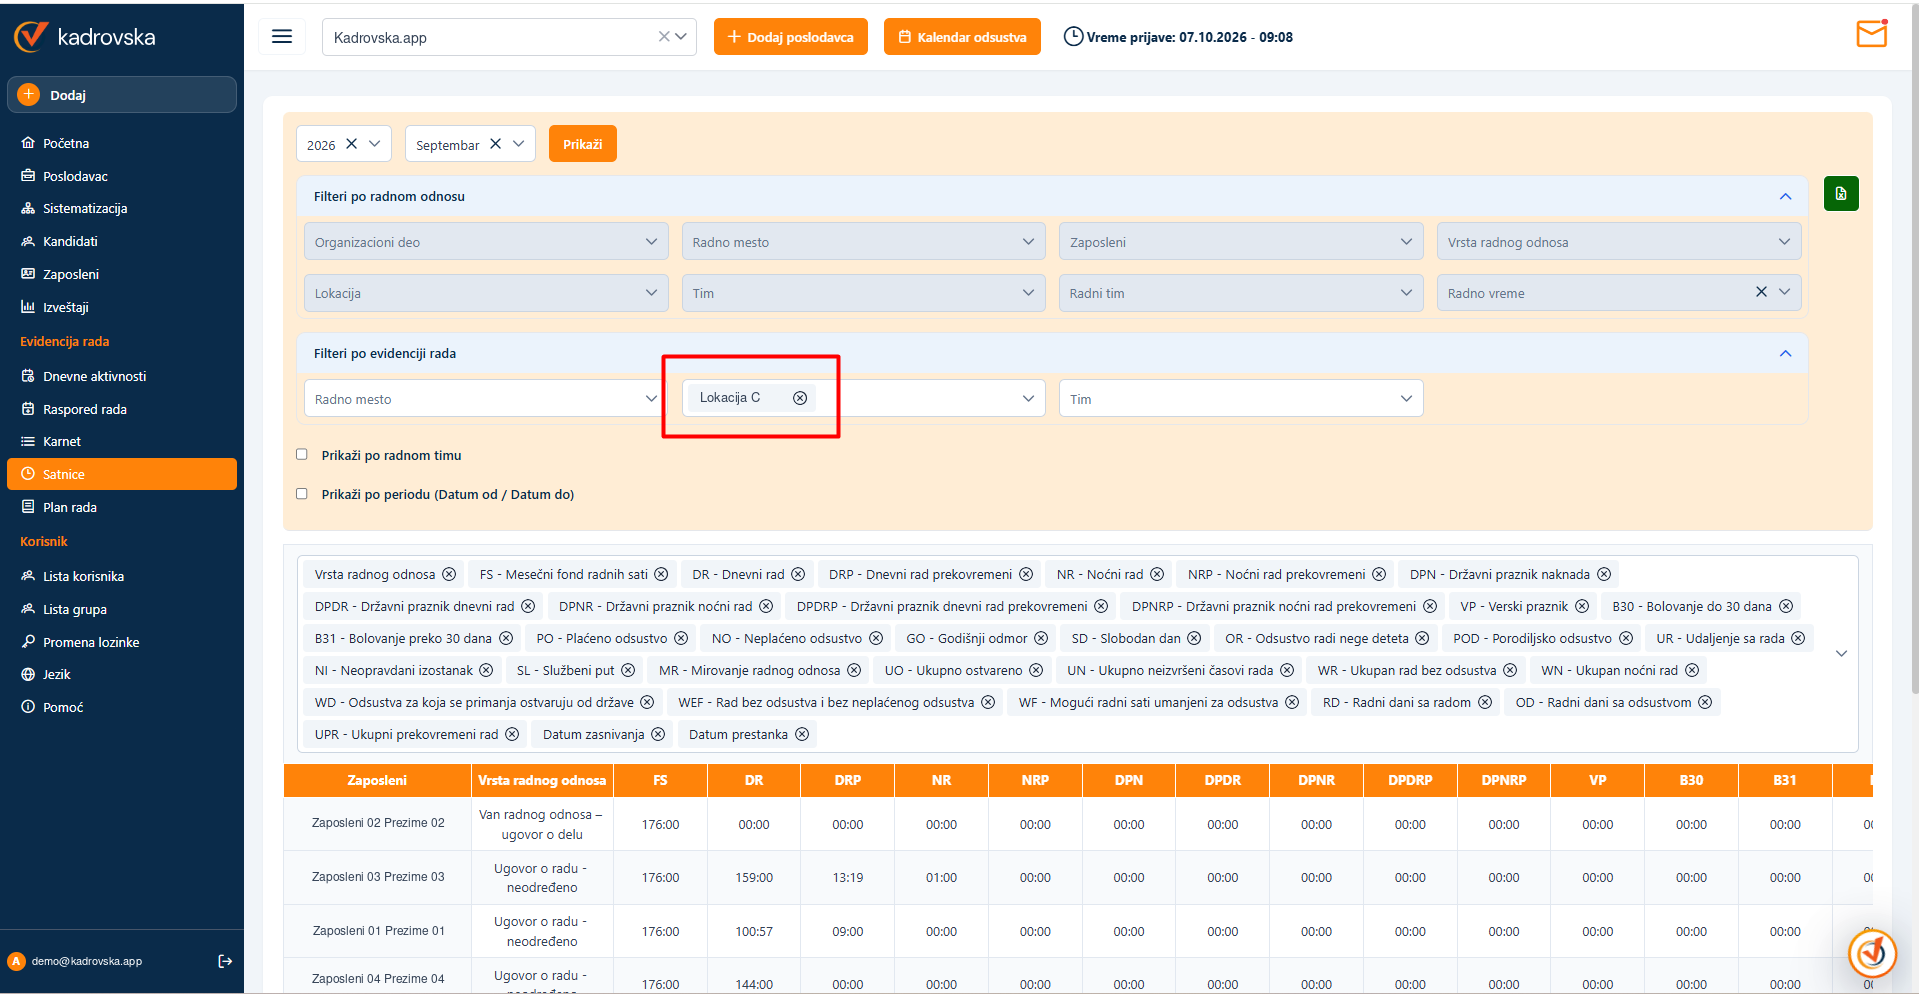The height and width of the screenshot is (994, 1919).
Task: Open the Lokacija filter dropdown in work relation filters
Action: point(486,293)
